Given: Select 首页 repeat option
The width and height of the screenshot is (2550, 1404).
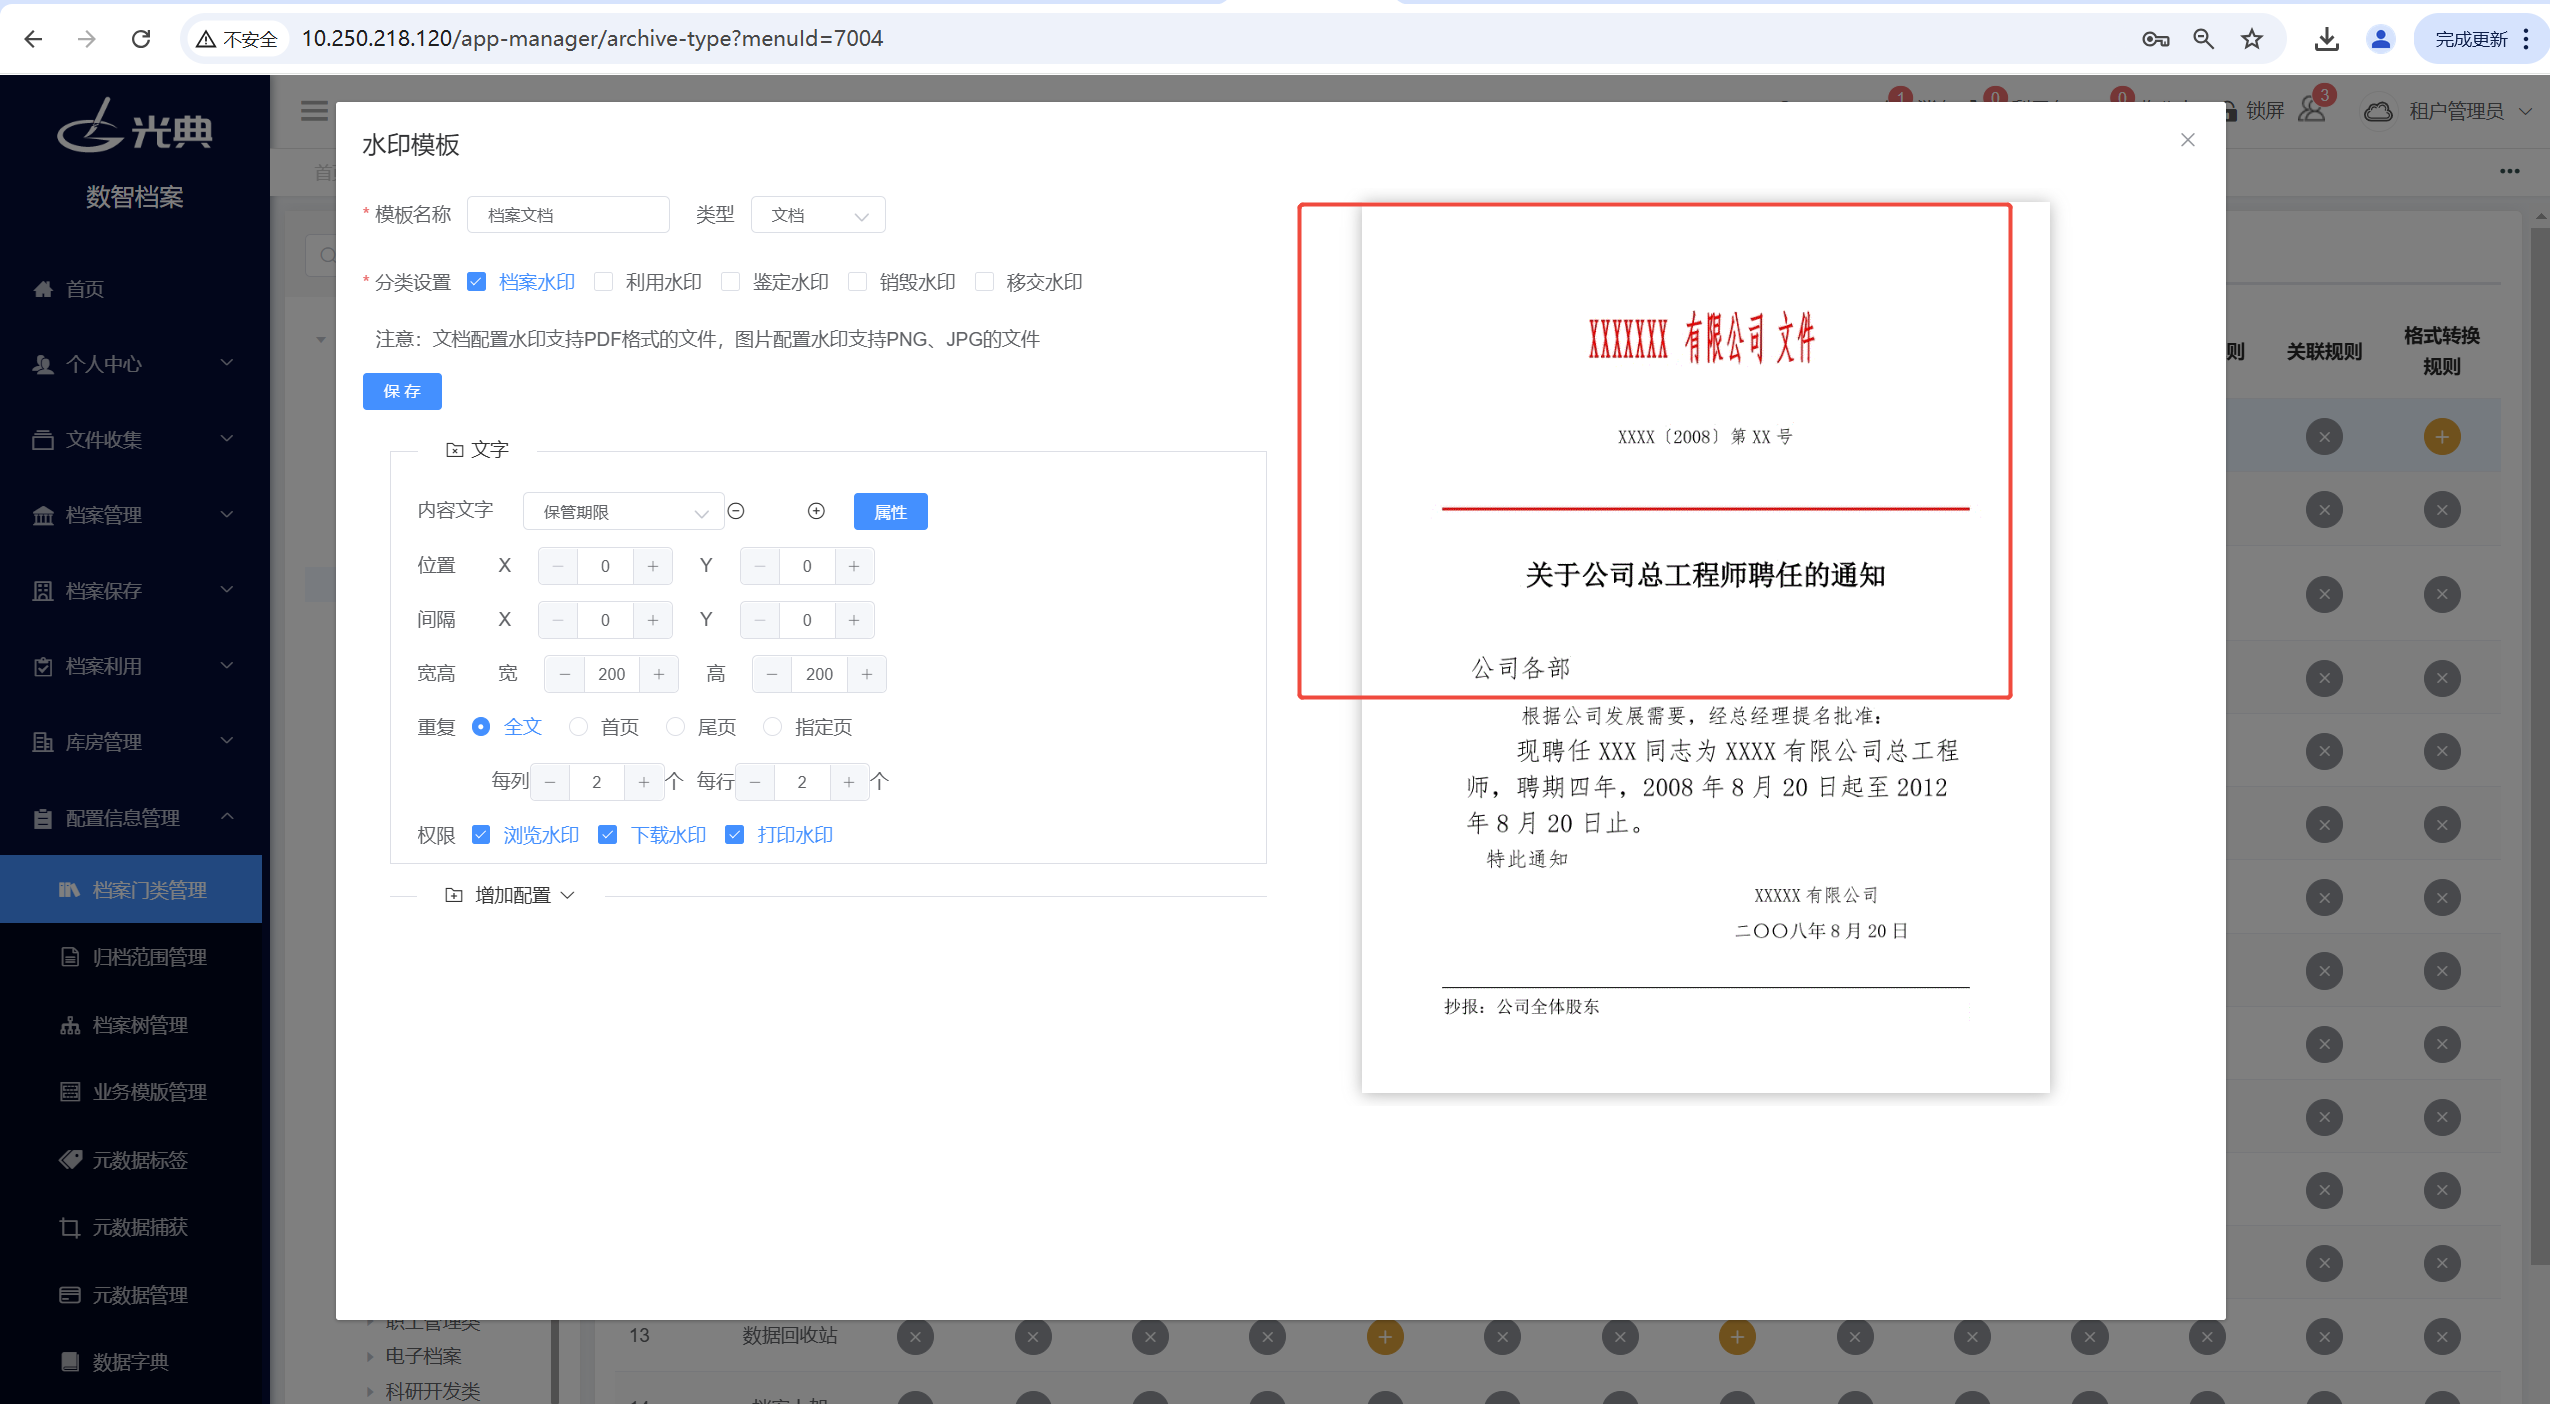Looking at the screenshot, I should point(578,727).
